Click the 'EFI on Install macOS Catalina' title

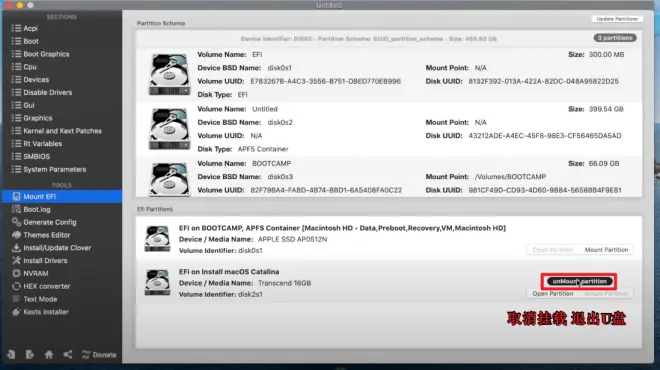pyautogui.click(x=229, y=272)
